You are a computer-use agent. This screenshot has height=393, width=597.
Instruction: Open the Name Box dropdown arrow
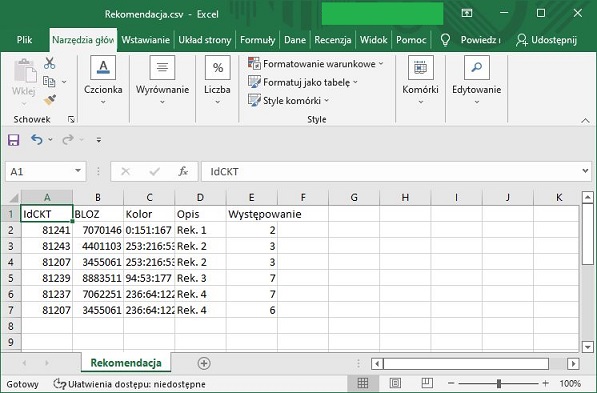(78, 171)
